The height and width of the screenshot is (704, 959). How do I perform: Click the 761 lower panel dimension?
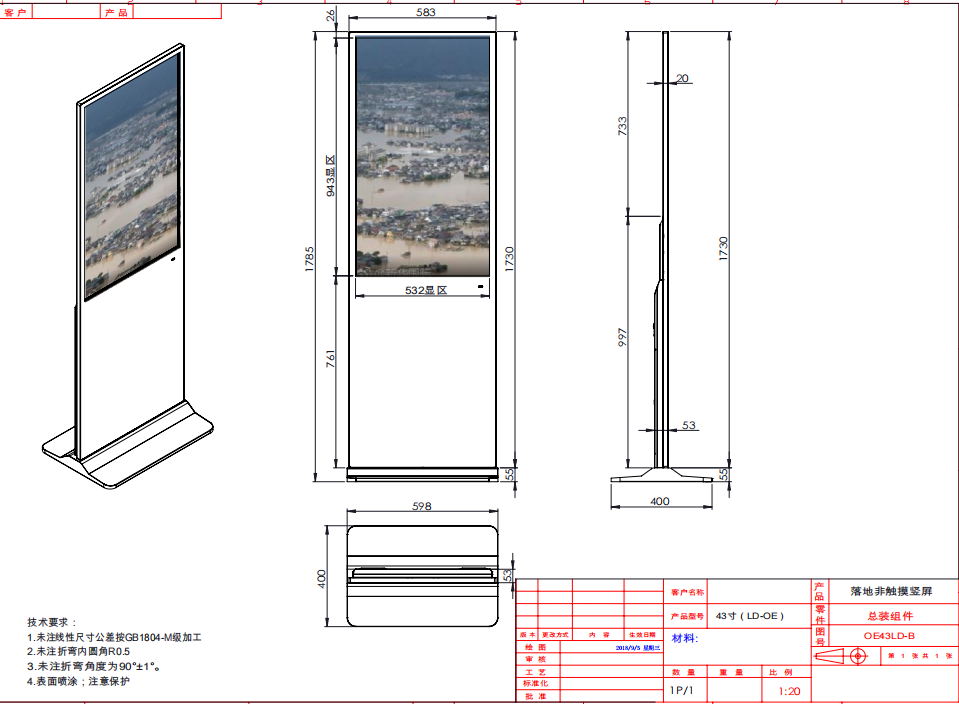coord(331,360)
